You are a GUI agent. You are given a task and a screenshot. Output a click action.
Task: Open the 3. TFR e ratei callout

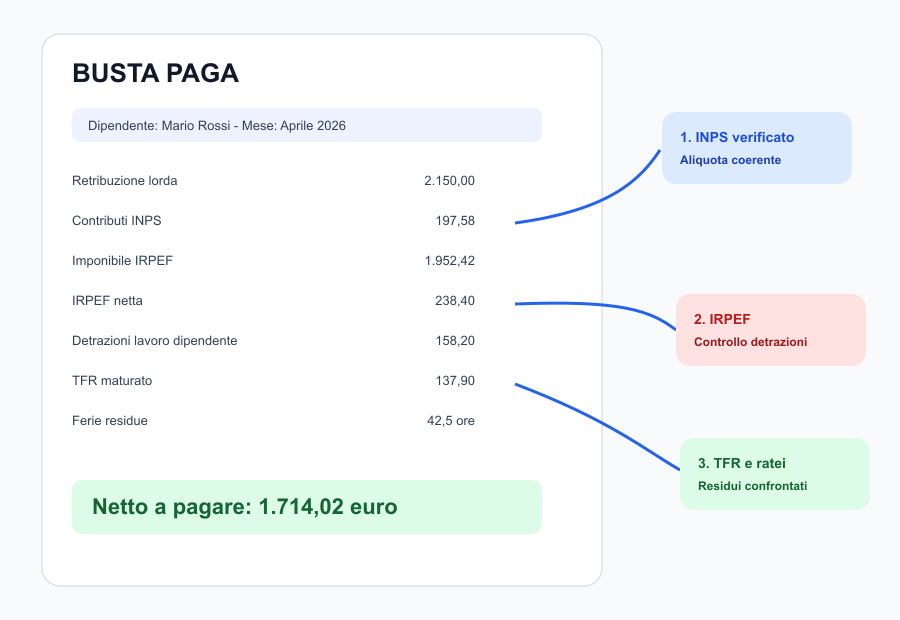(775, 474)
